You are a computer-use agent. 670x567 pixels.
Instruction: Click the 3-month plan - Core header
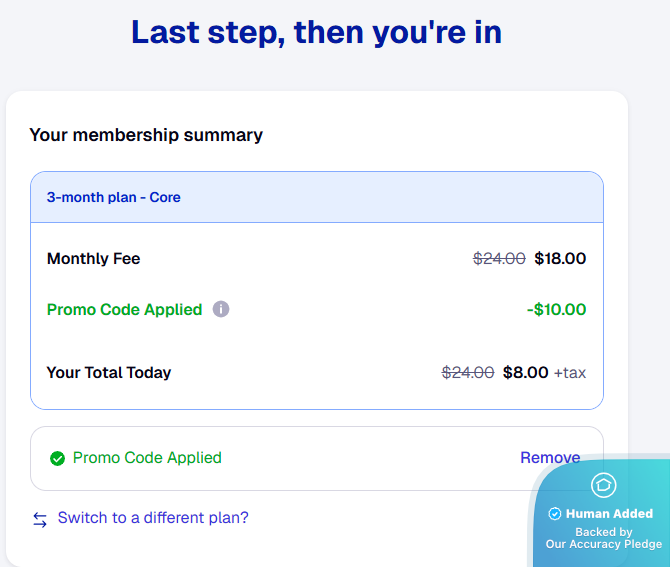(x=114, y=197)
